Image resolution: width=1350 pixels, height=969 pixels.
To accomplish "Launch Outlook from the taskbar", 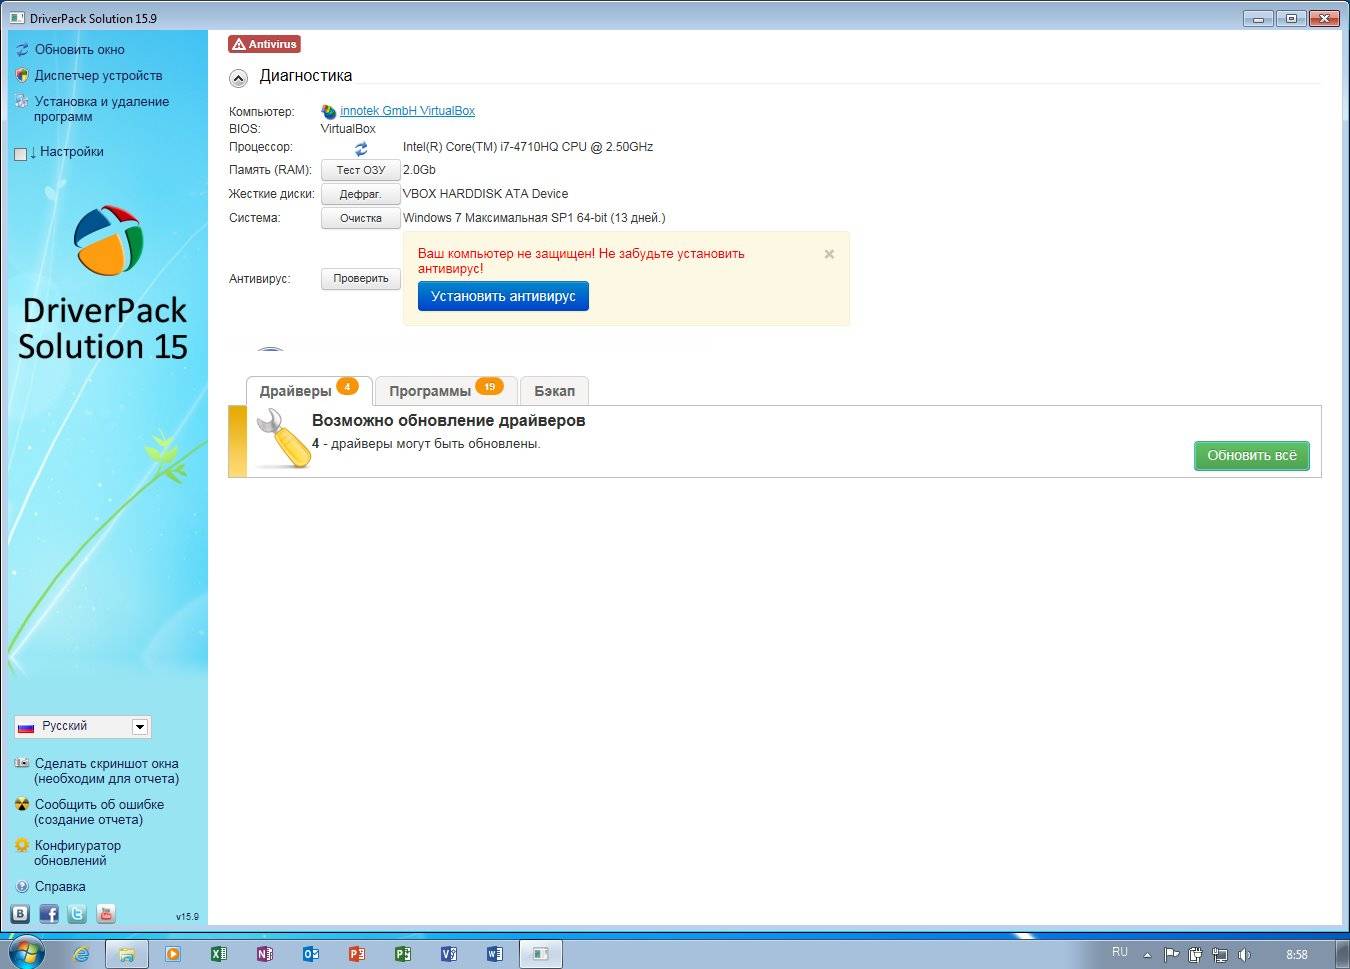I will (311, 954).
